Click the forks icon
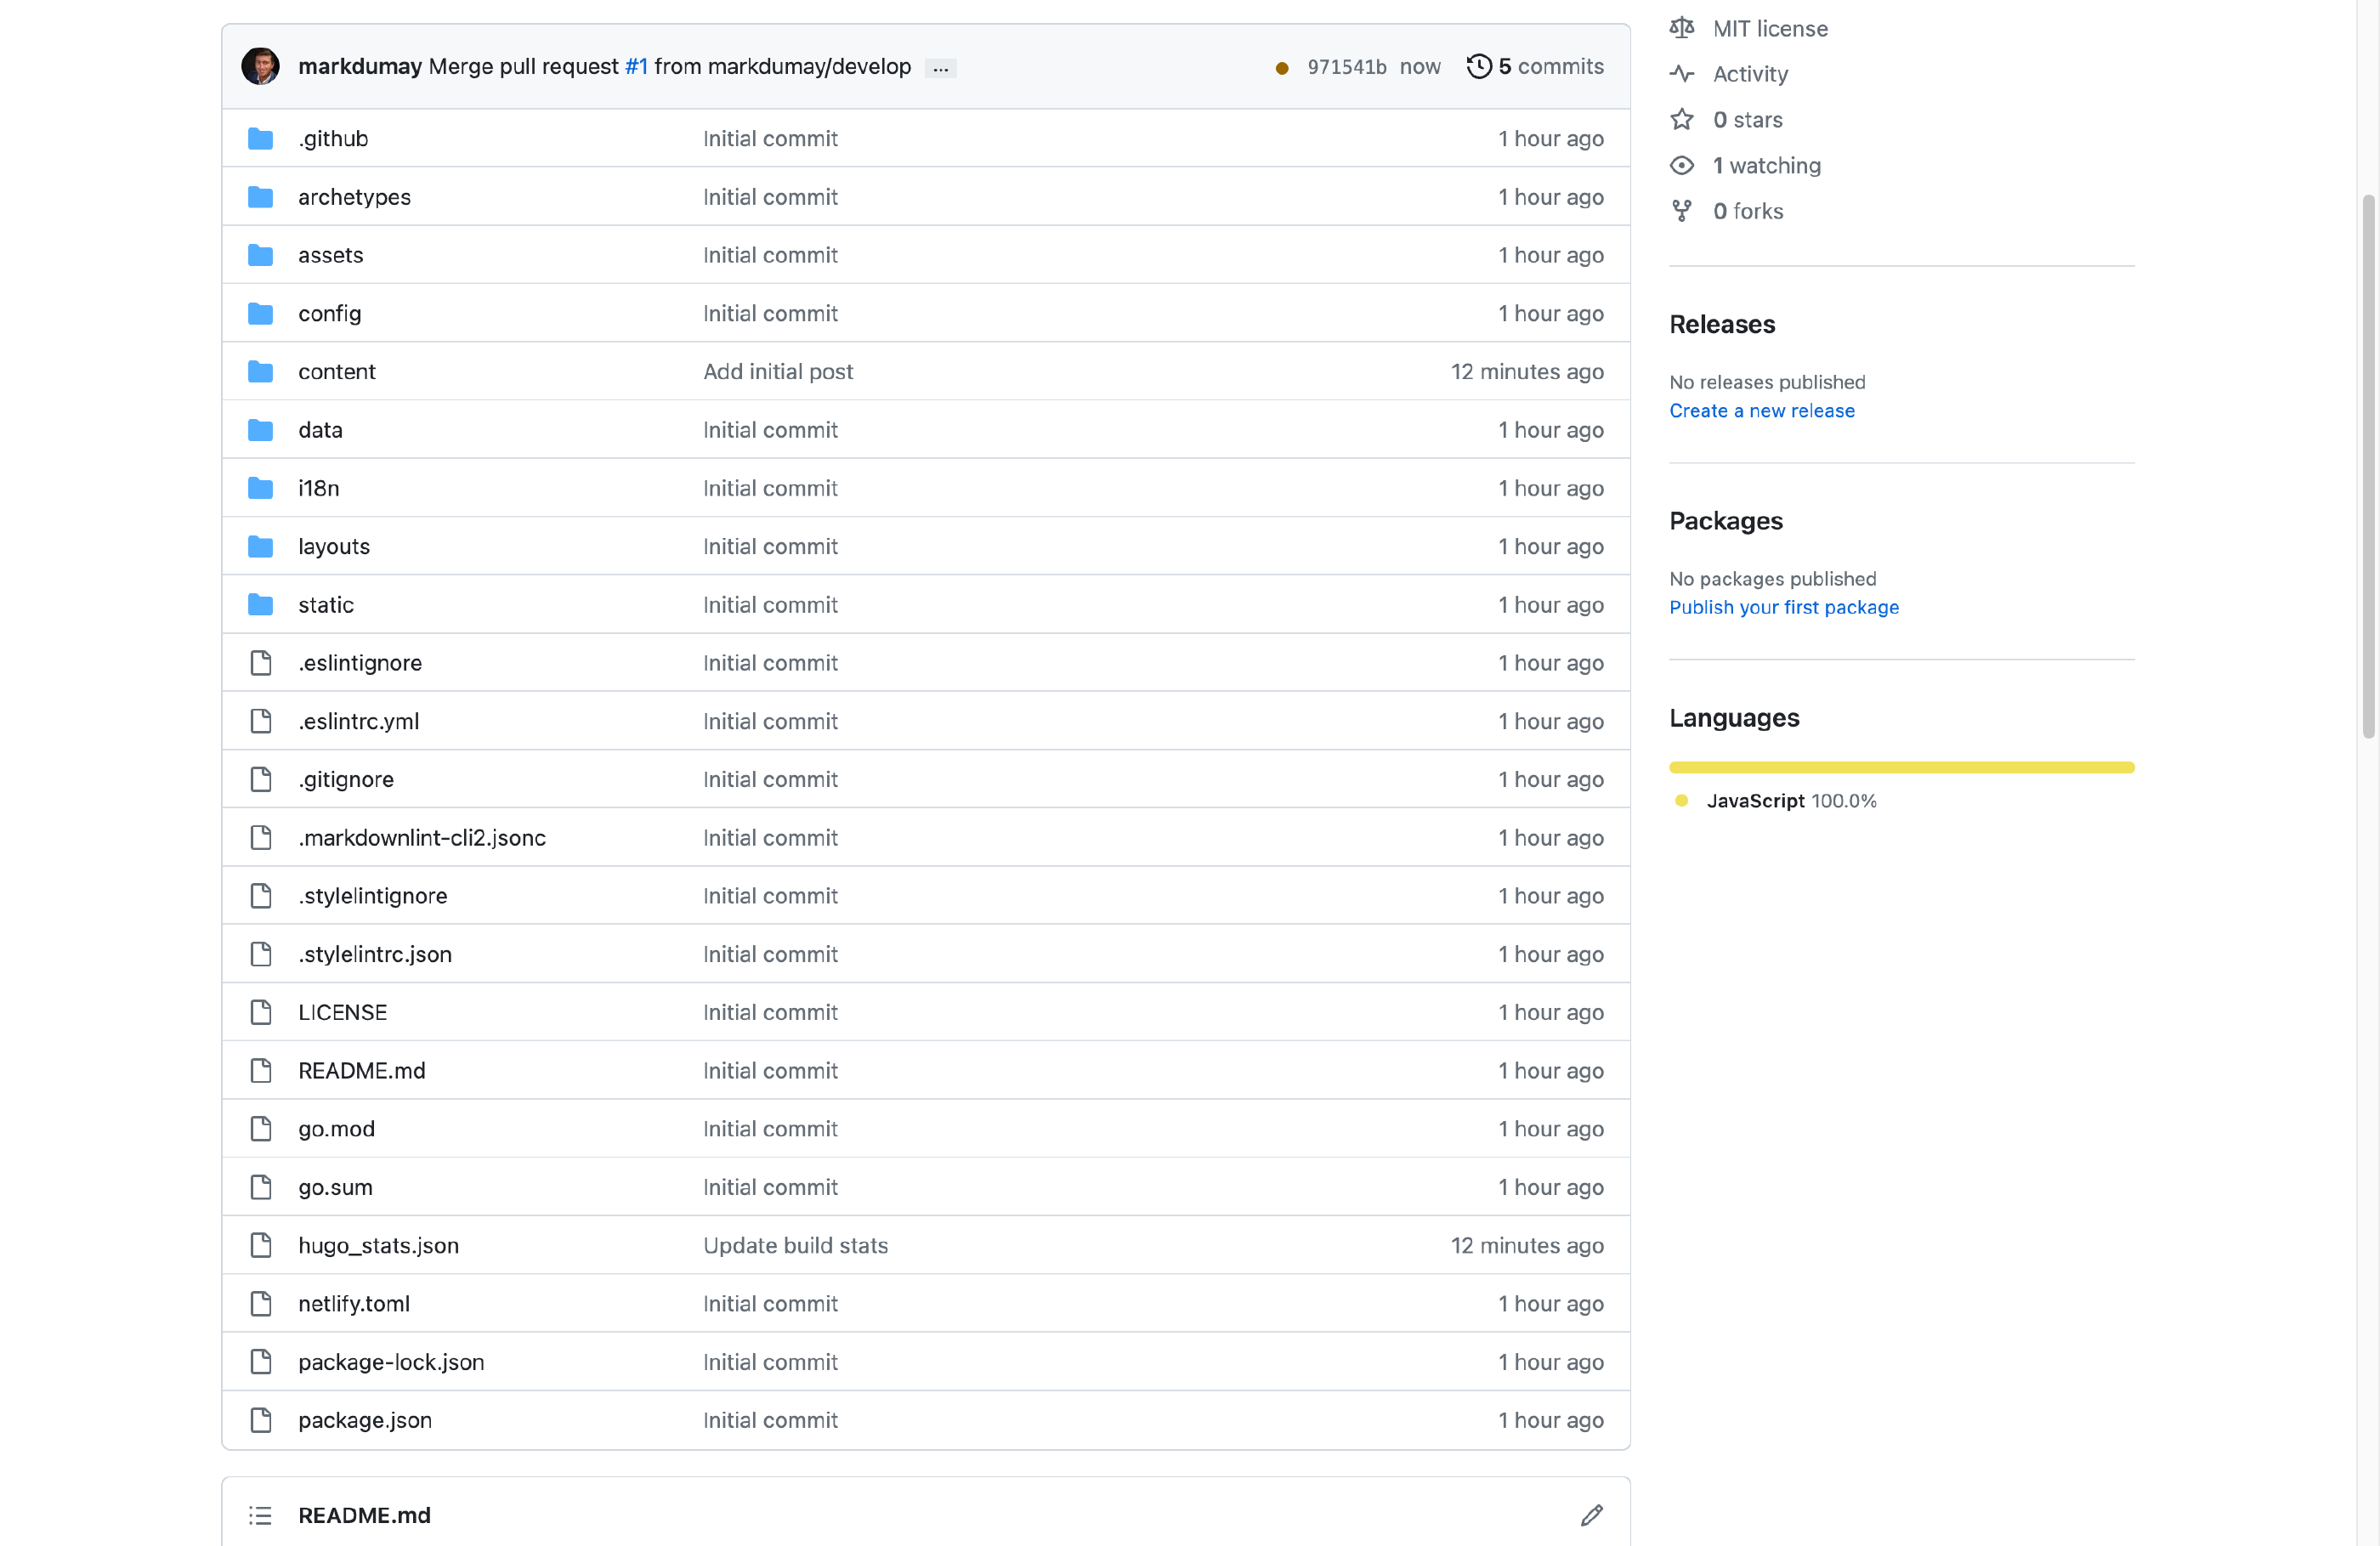2380x1546 pixels. point(1682,211)
